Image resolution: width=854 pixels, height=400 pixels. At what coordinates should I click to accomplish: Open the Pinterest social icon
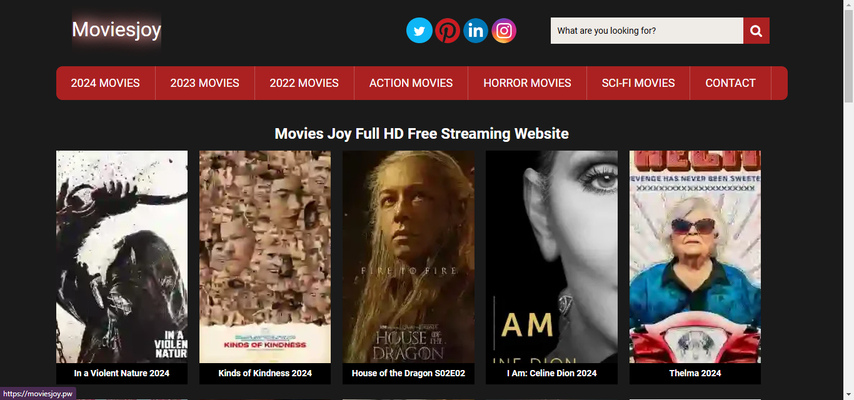pos(447,31)
